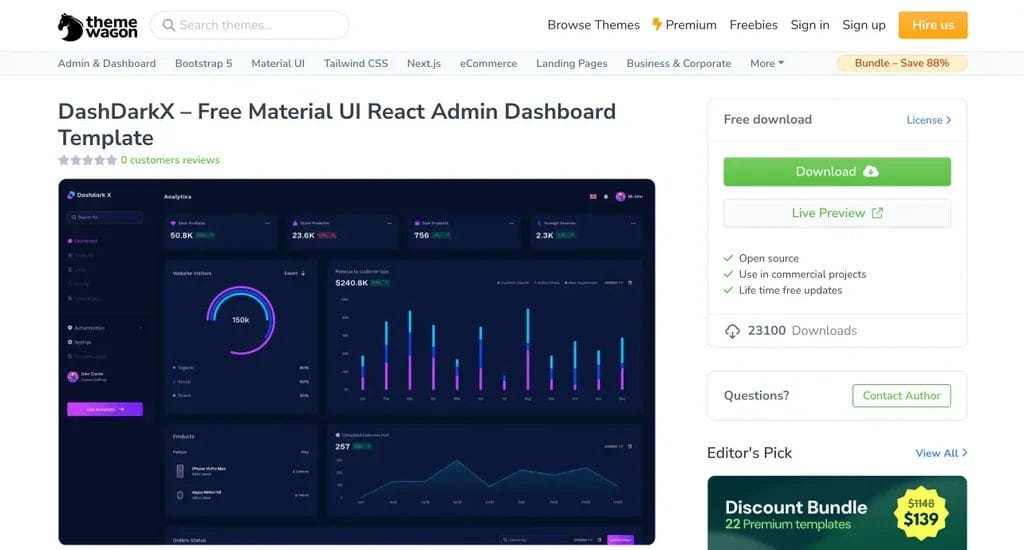Image resolution: width=1024 pixels, height=550 pixels.
Task: Click the View All link
Action: [x=941, y=453]
